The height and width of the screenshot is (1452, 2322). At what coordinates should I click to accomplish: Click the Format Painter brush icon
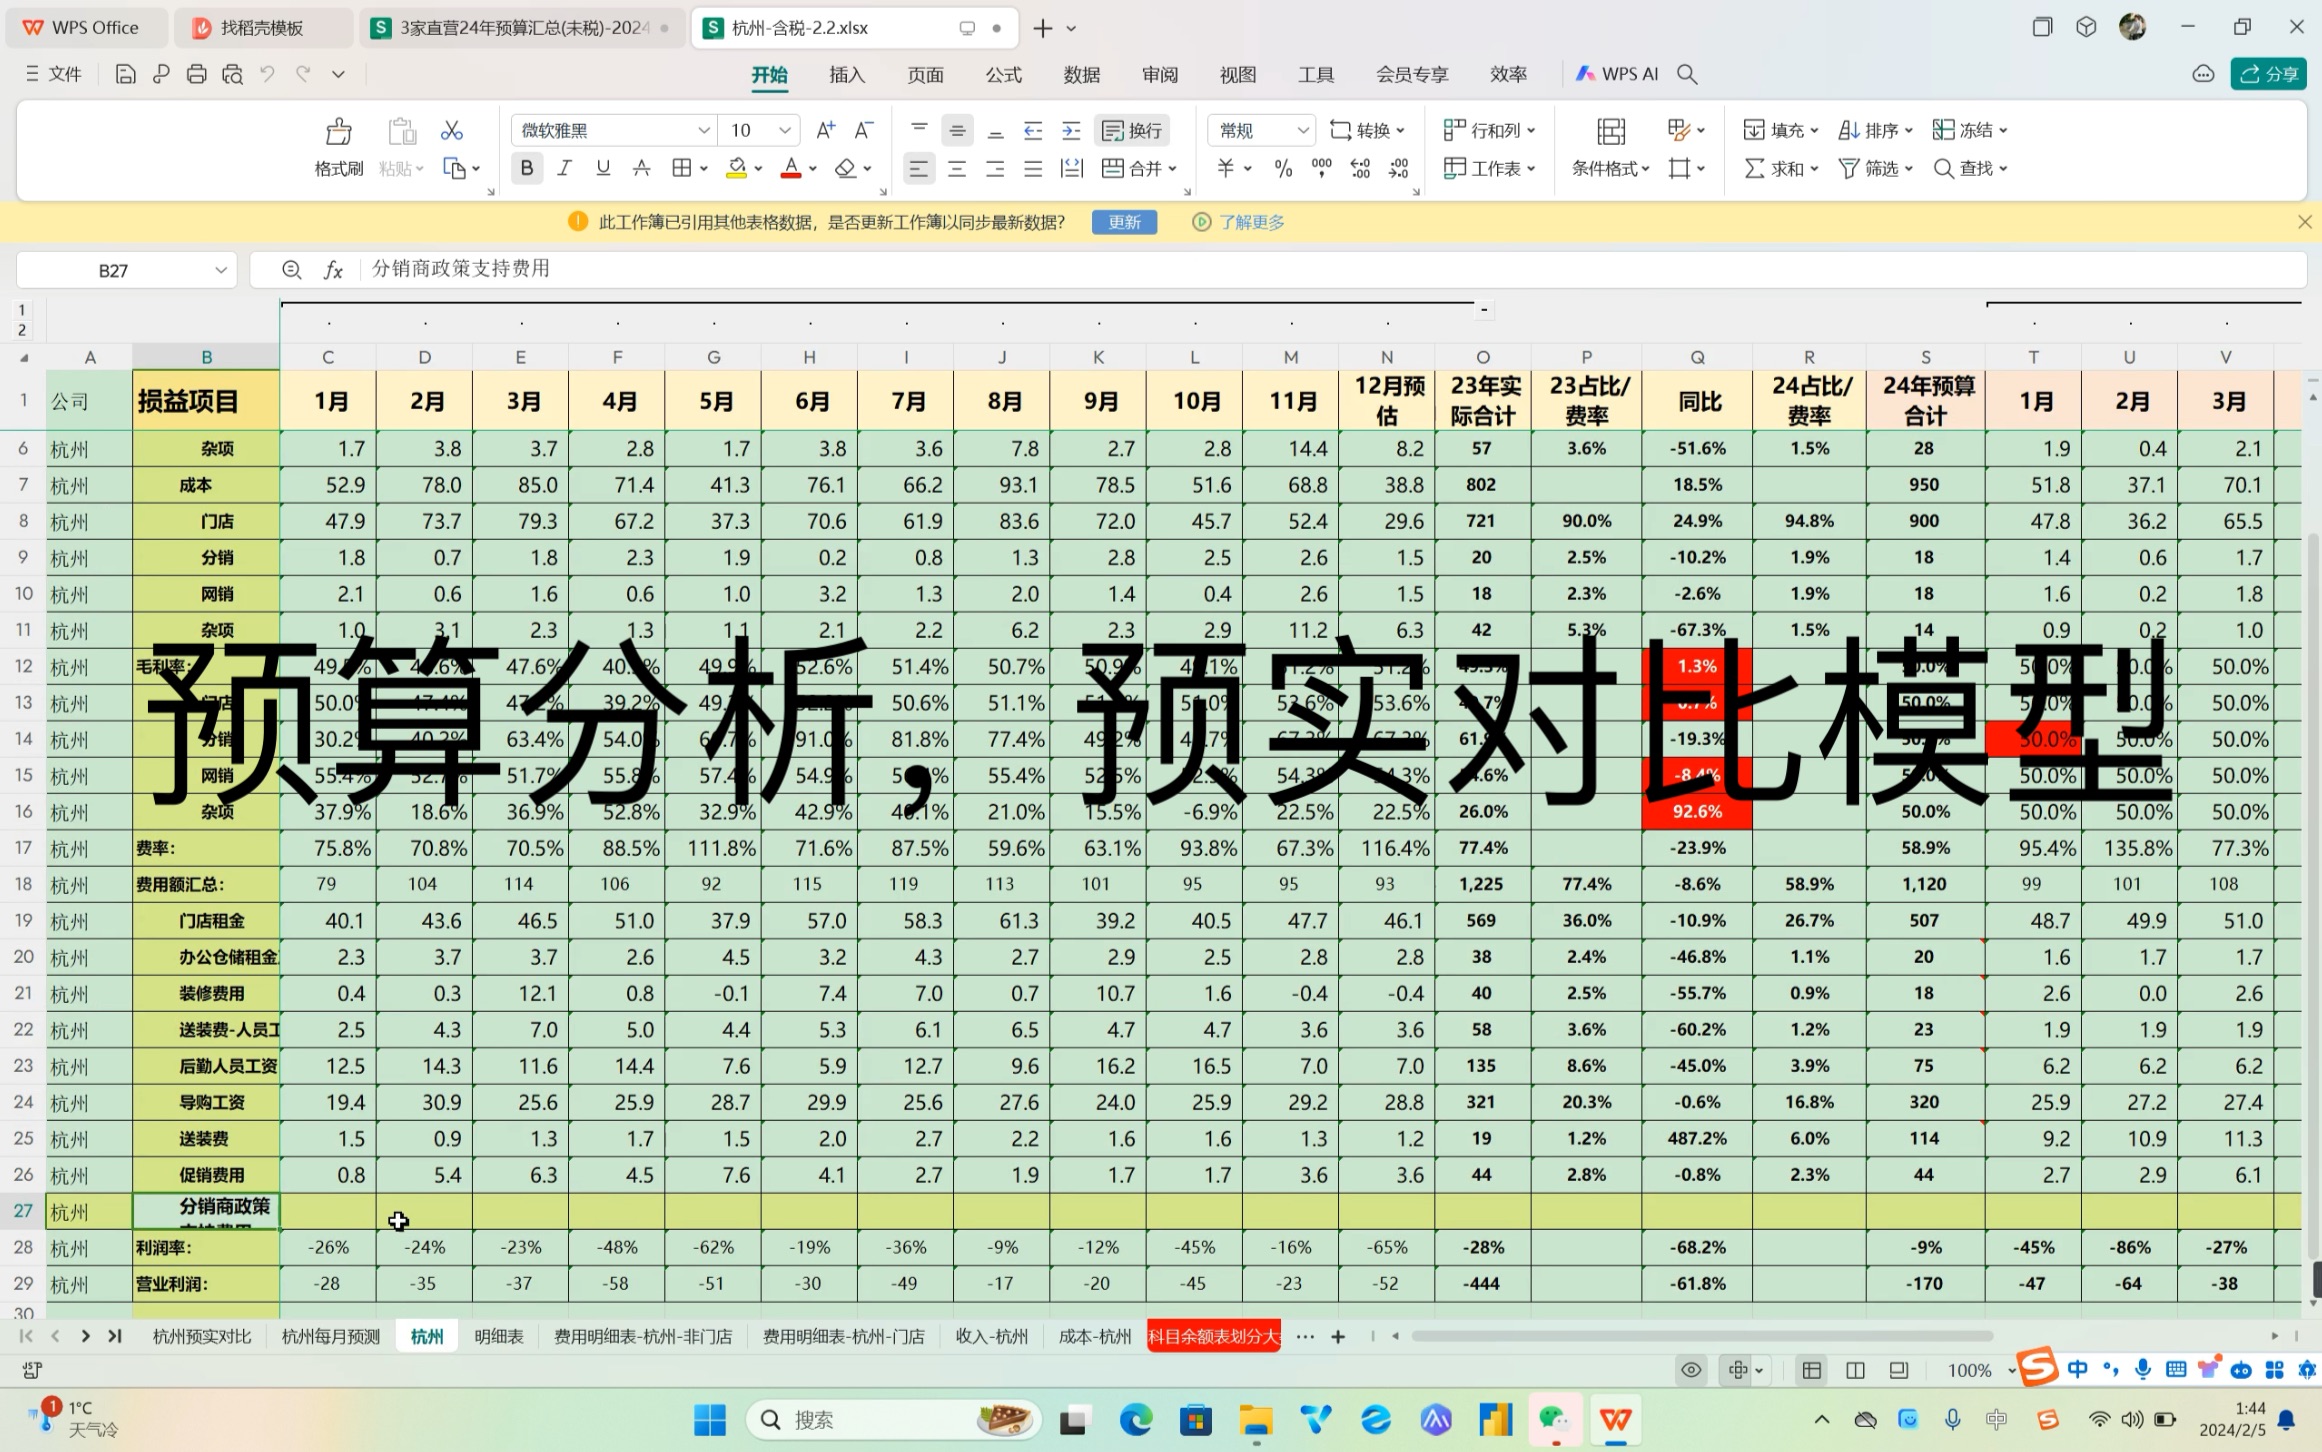(339, 133)
